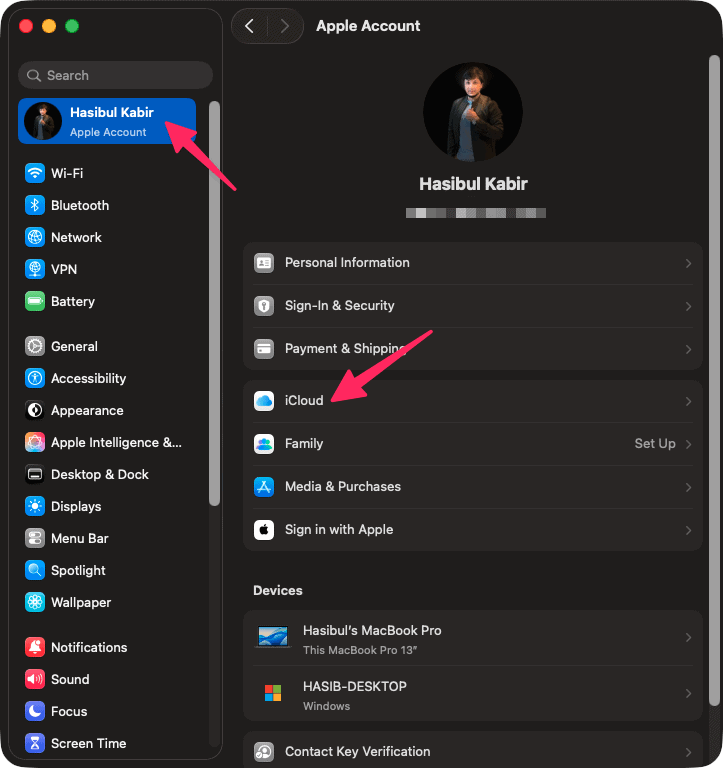The height and width of the screenshot is (768, 723).
Task: Expand the Sign in with Apple chevron
Action: 688,530
